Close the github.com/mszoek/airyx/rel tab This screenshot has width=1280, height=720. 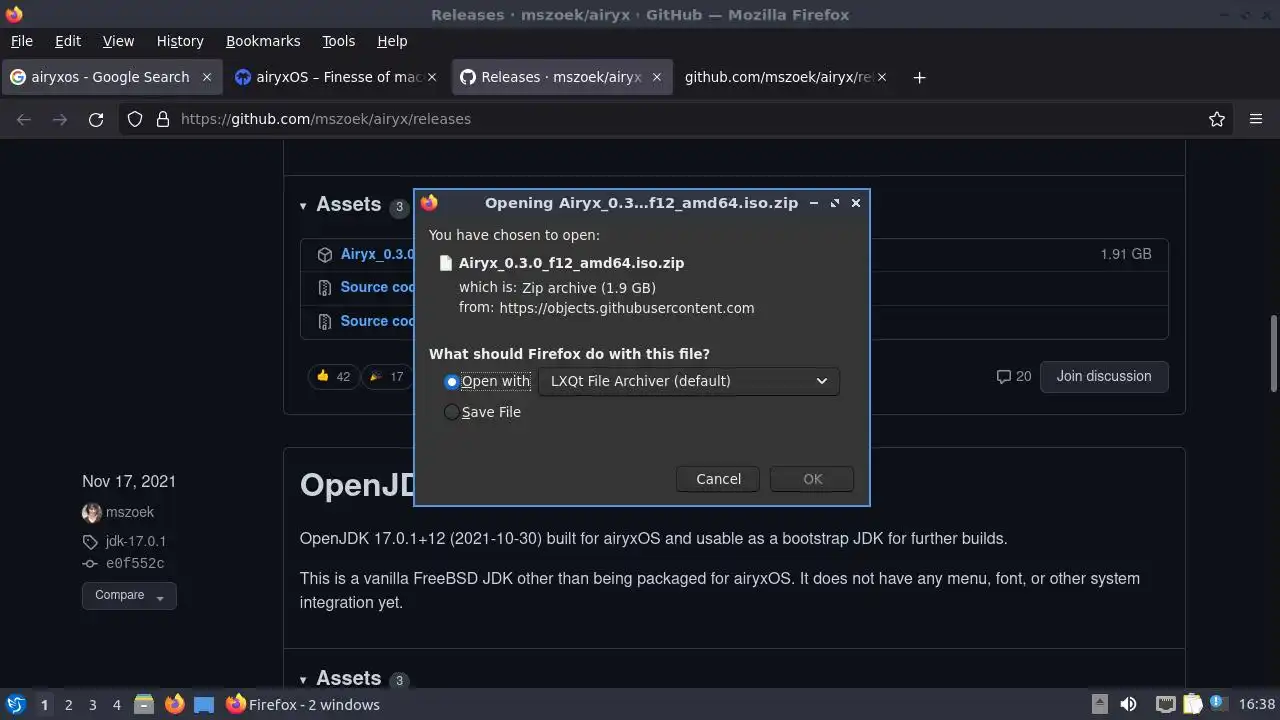pos(882,77)
